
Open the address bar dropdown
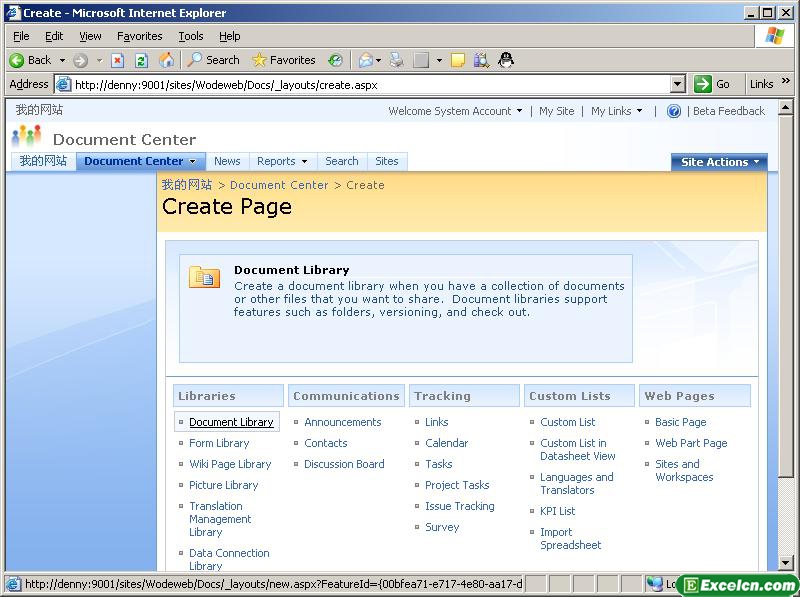[678, 84]
